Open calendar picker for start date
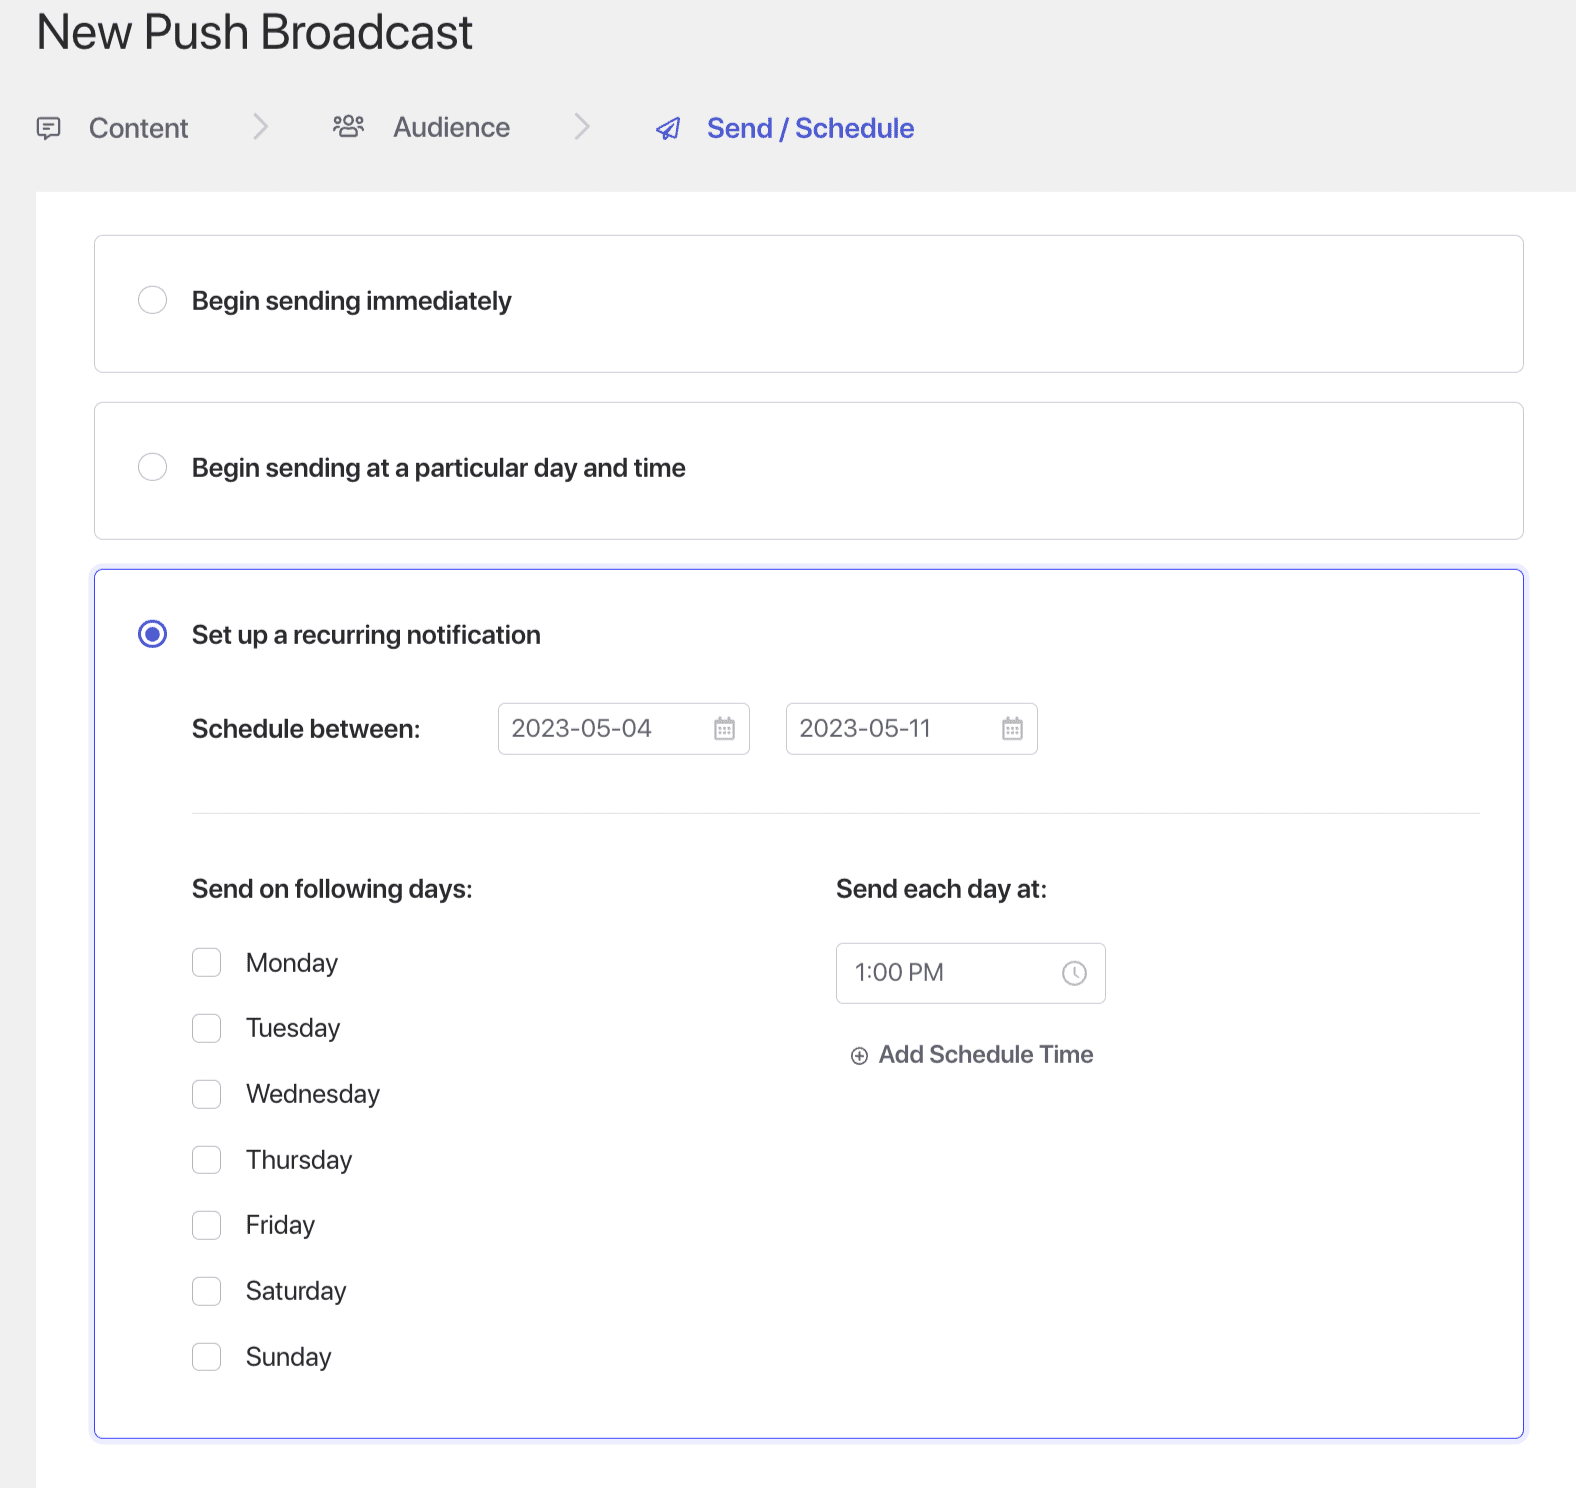1576x1488 pixels. pos(724,729)
